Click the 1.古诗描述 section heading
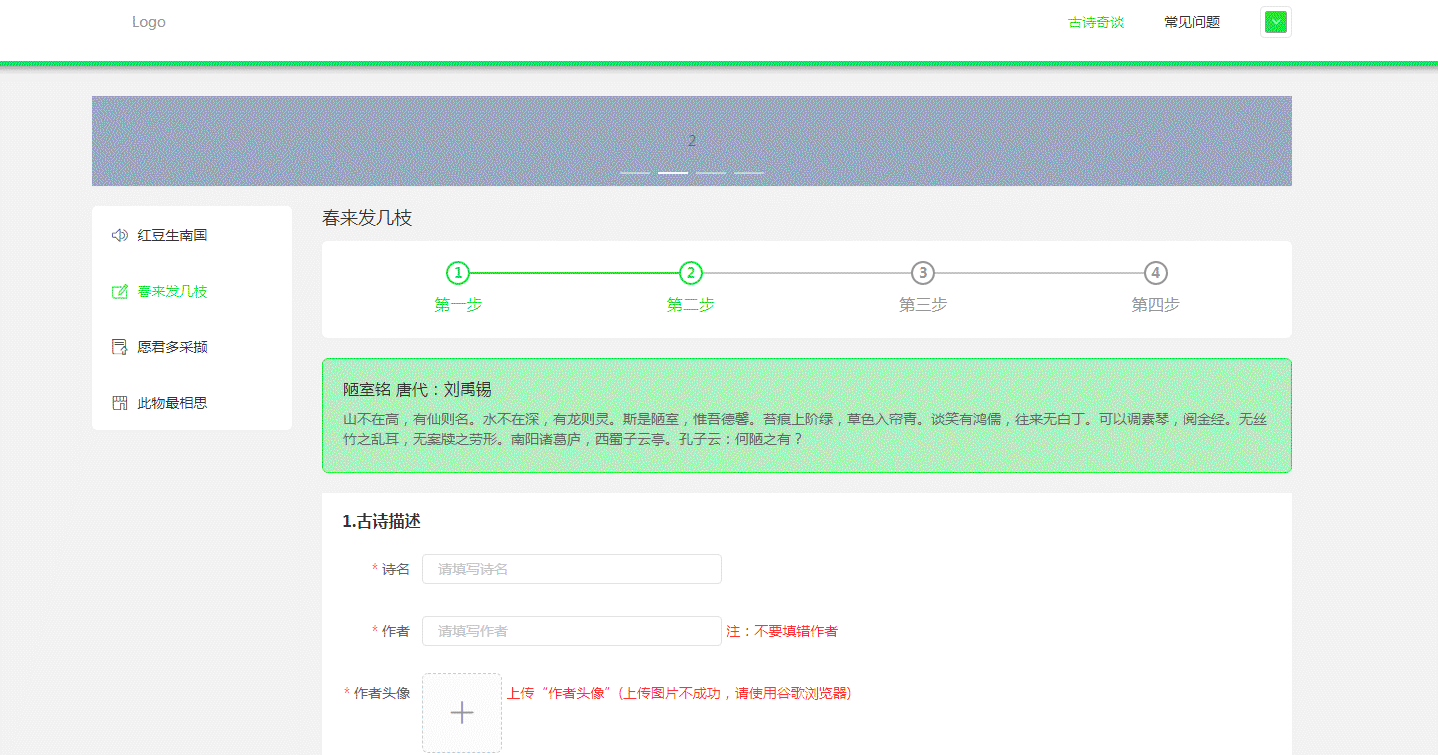Screen dimensions: 1438x755 [x=382, y=521]
